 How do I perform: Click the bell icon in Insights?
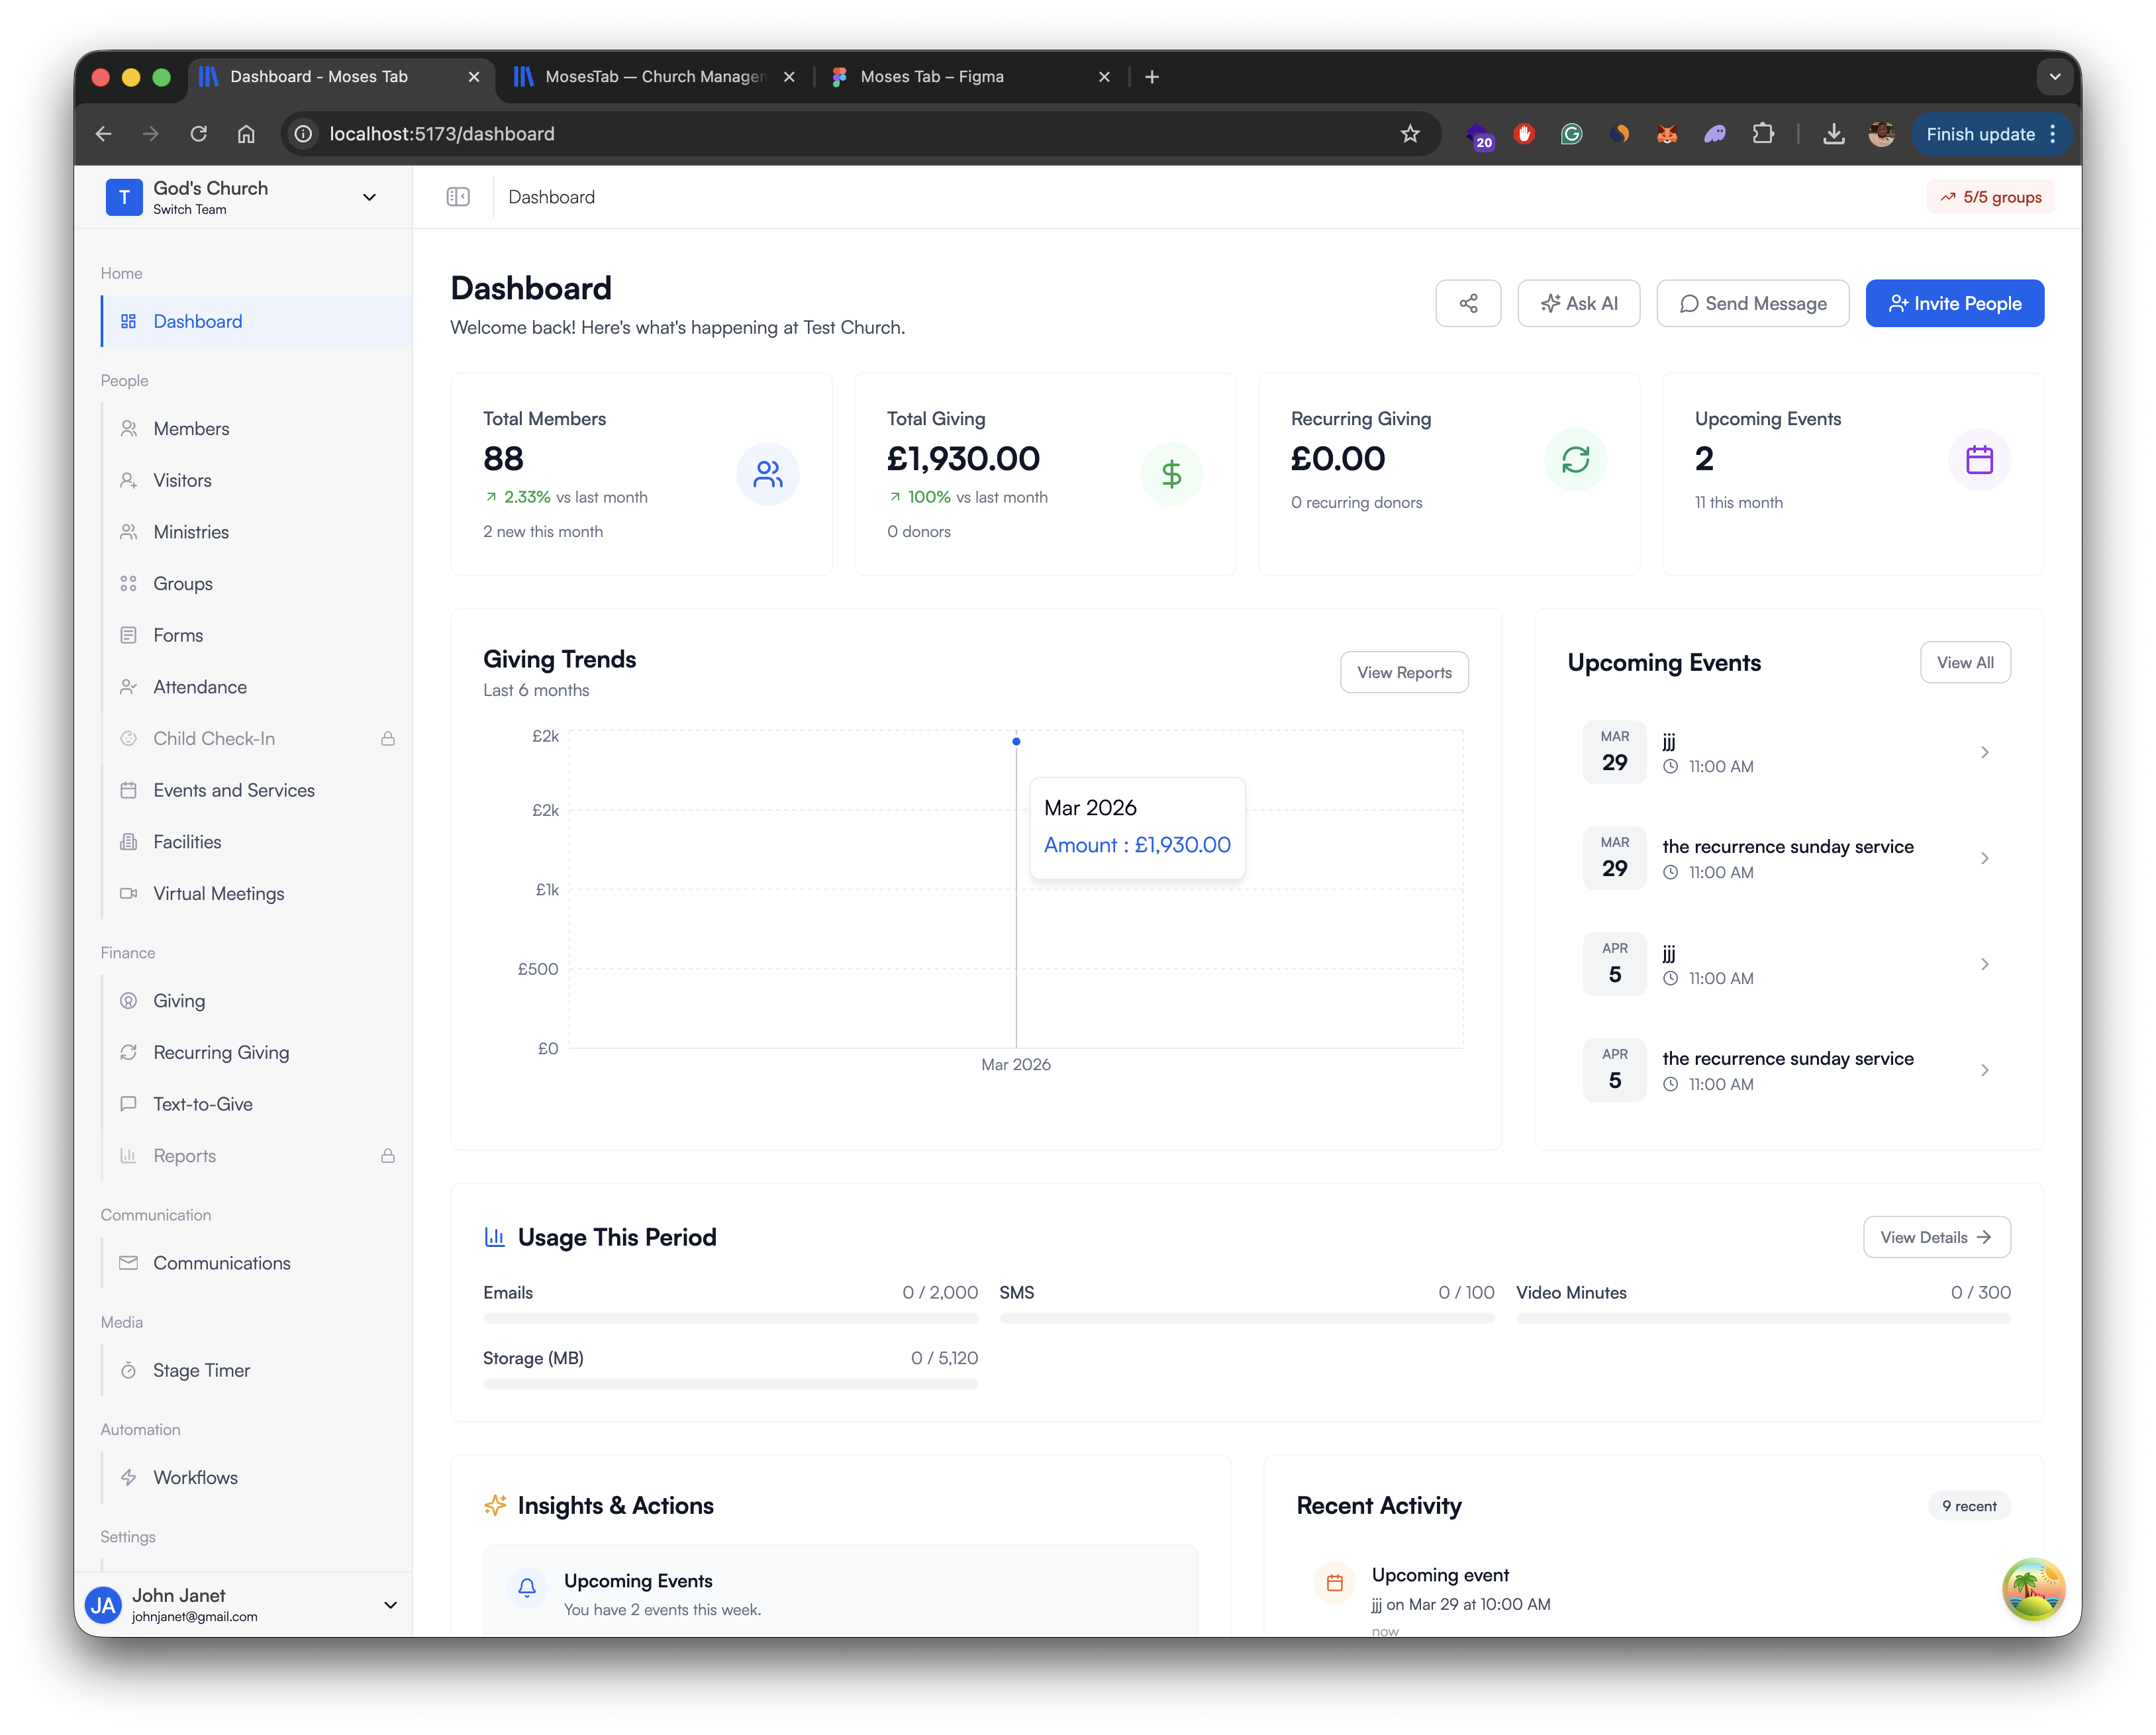point(527,1587)
